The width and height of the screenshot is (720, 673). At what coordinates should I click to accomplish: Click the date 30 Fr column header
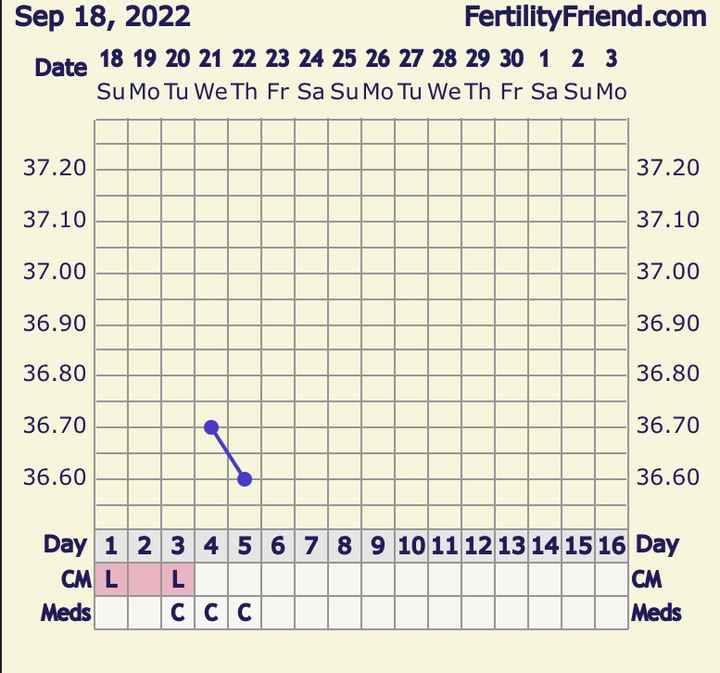click(511, 75)
